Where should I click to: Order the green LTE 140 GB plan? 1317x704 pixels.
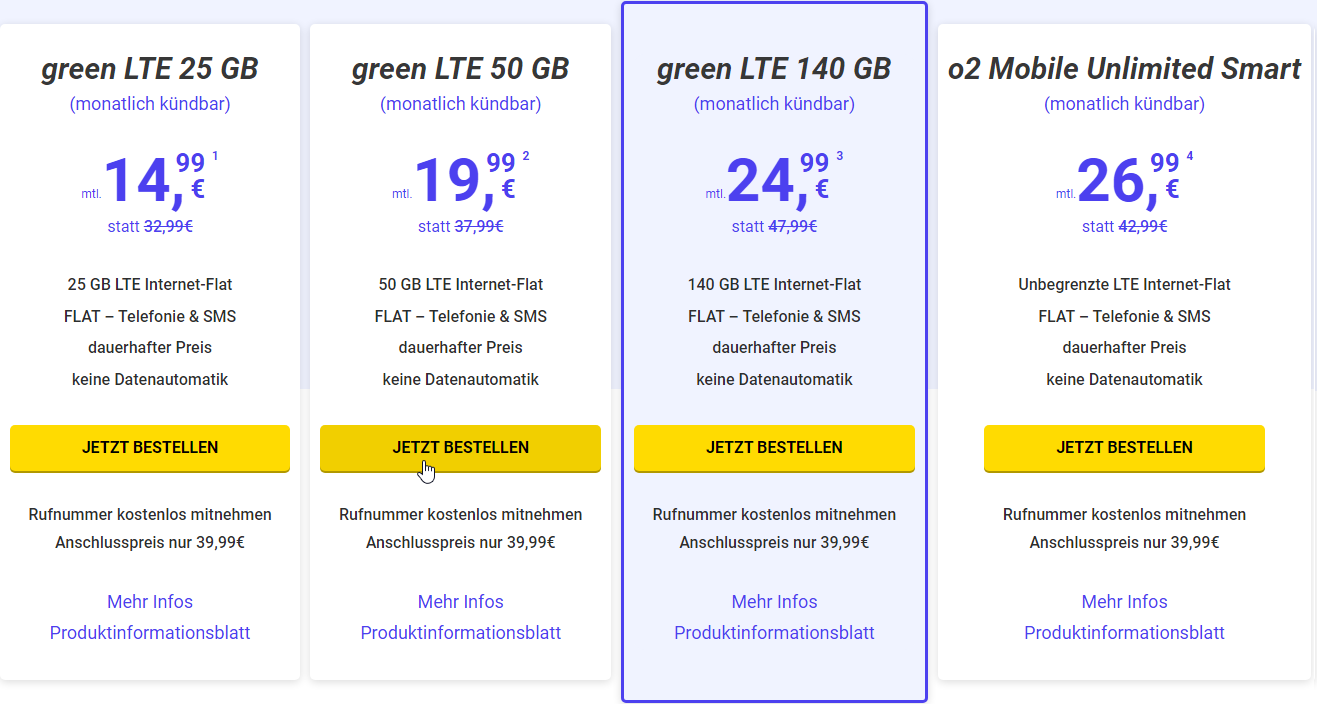774,448
